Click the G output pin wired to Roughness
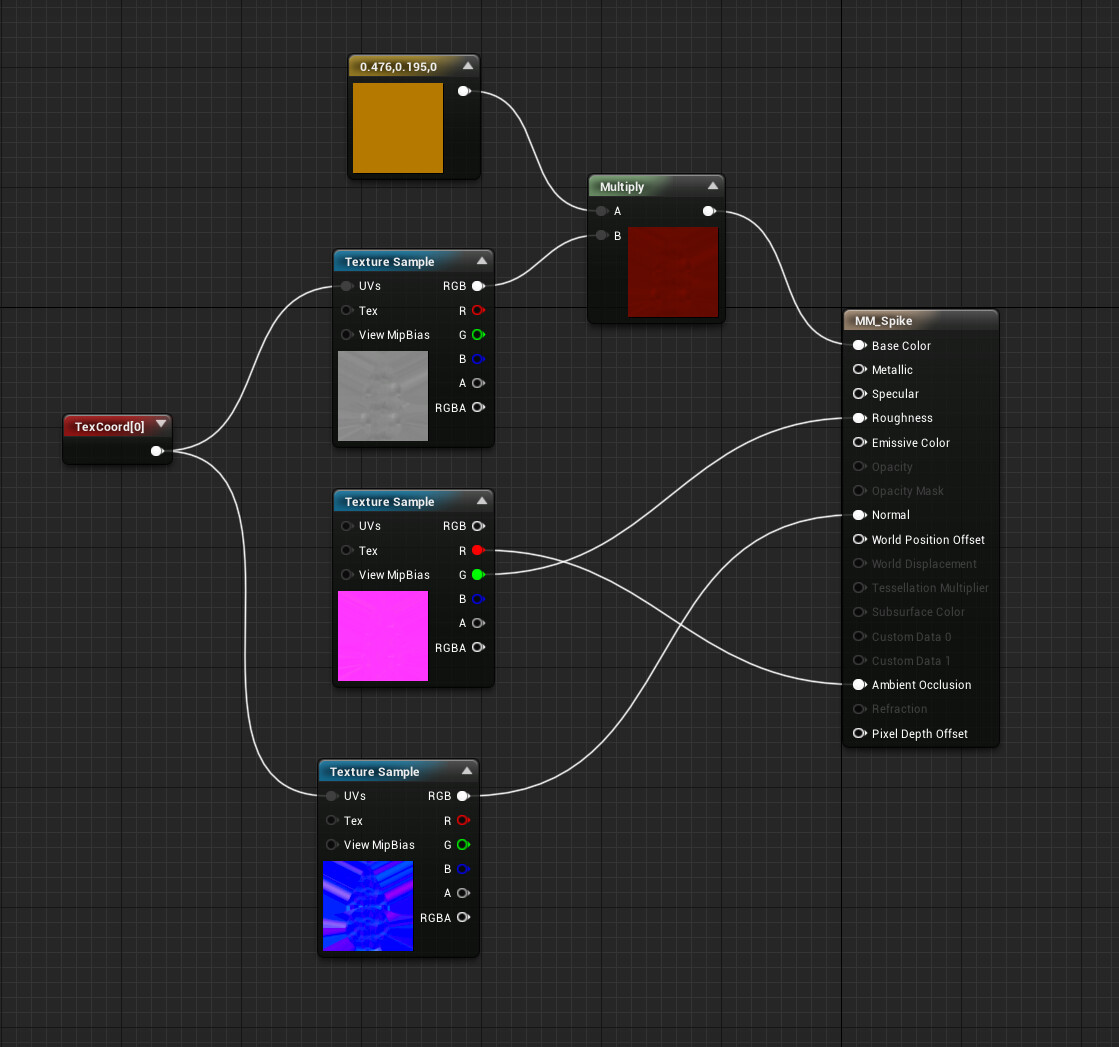 [x=477, y=574]
